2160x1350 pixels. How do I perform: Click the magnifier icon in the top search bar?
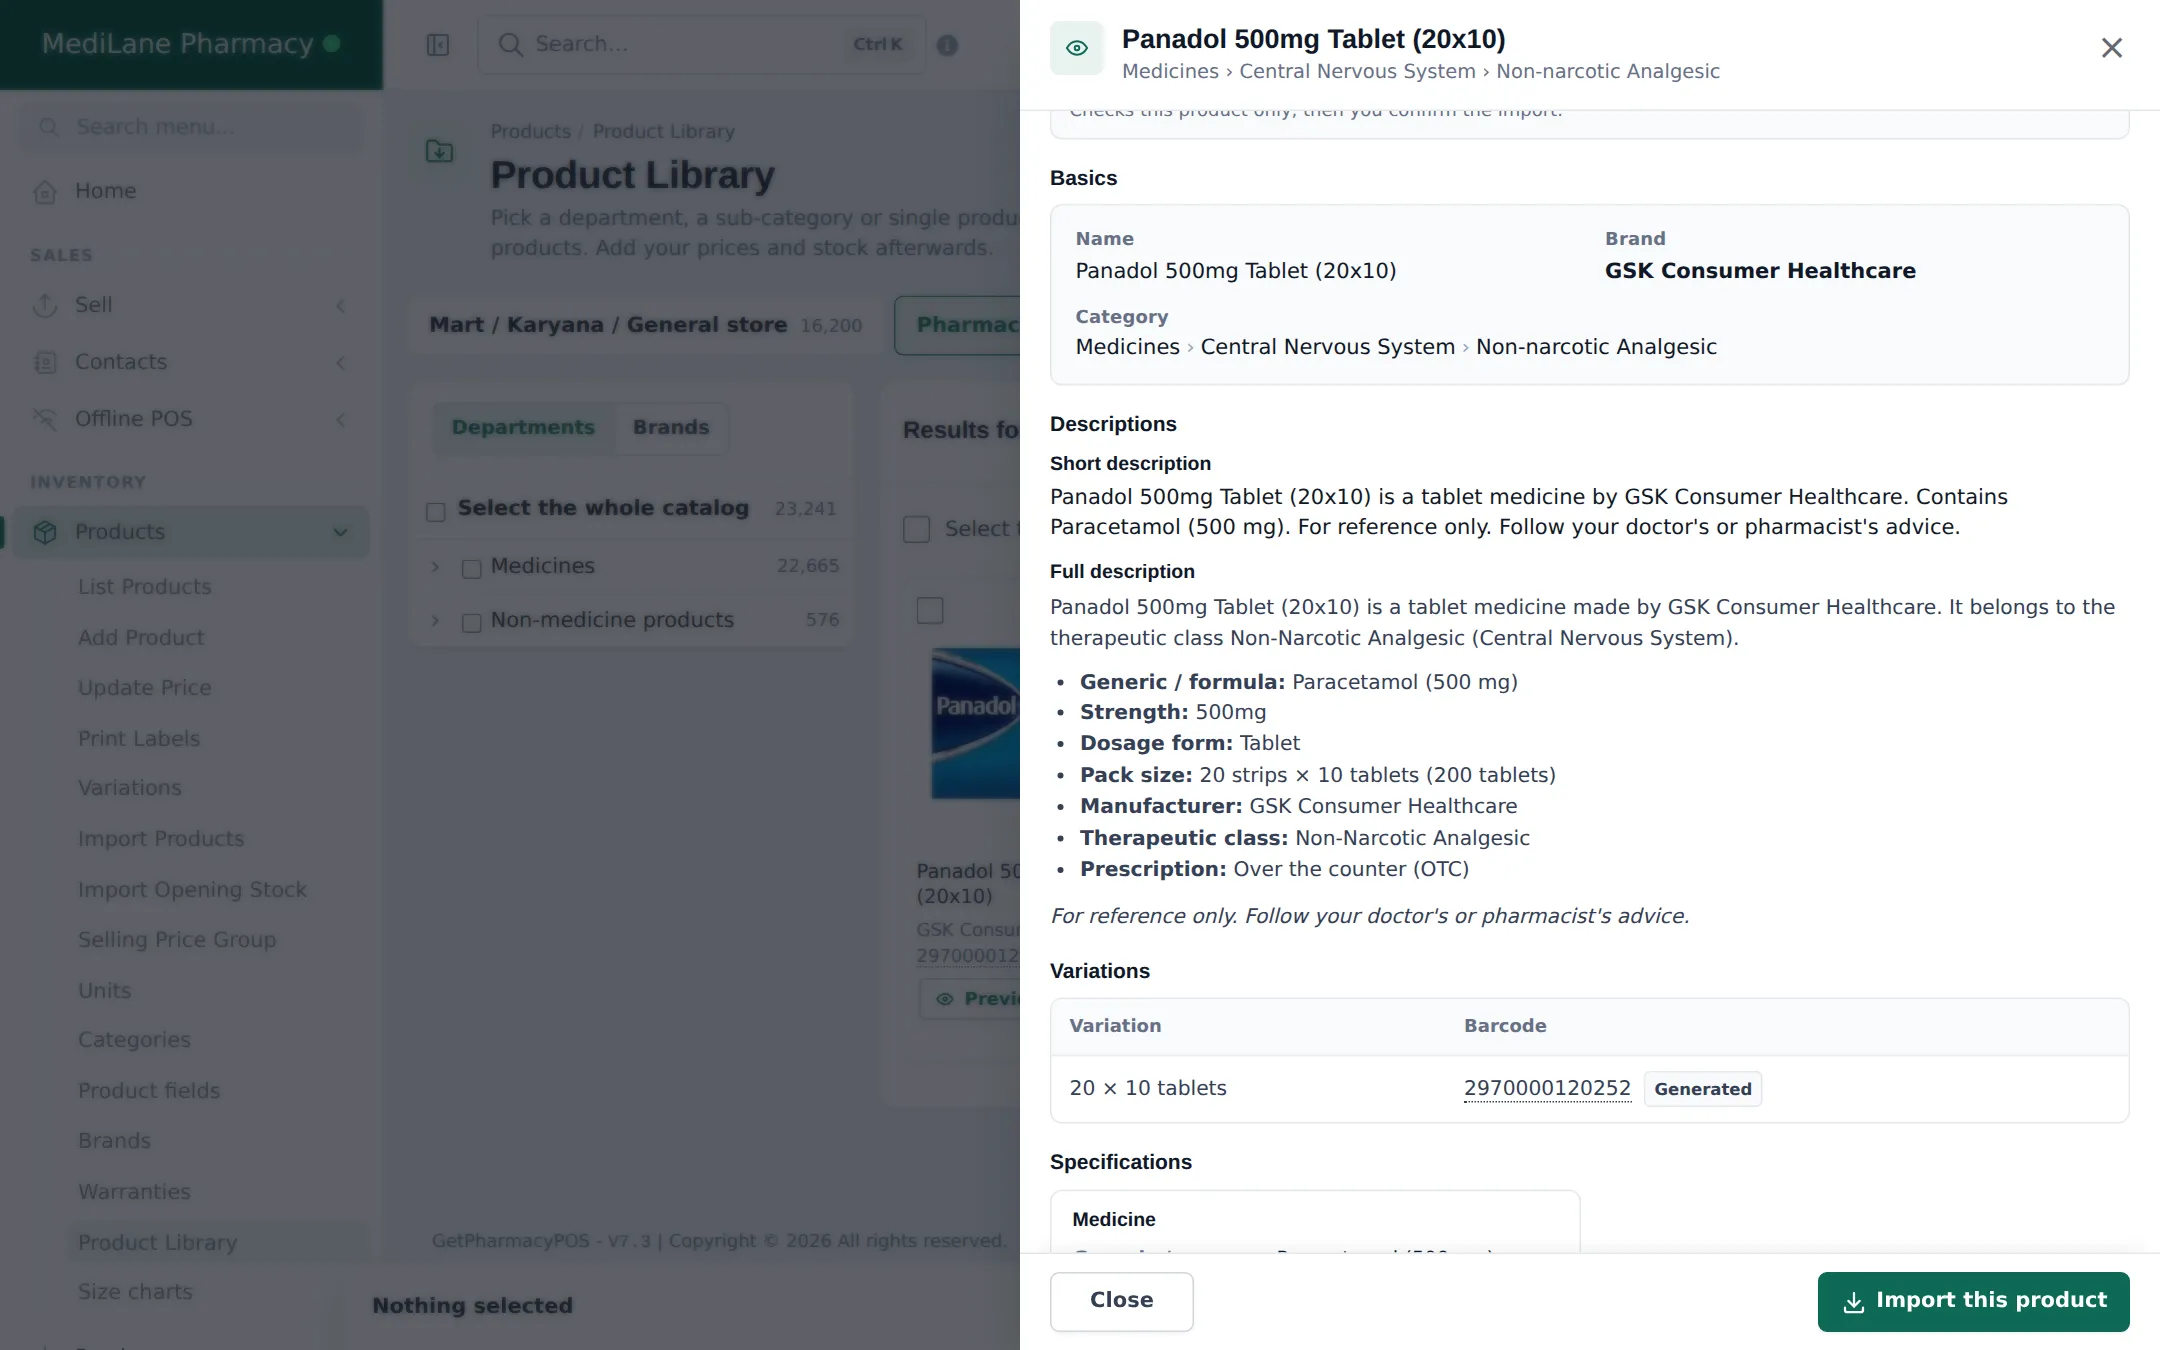tap(511, 45)
